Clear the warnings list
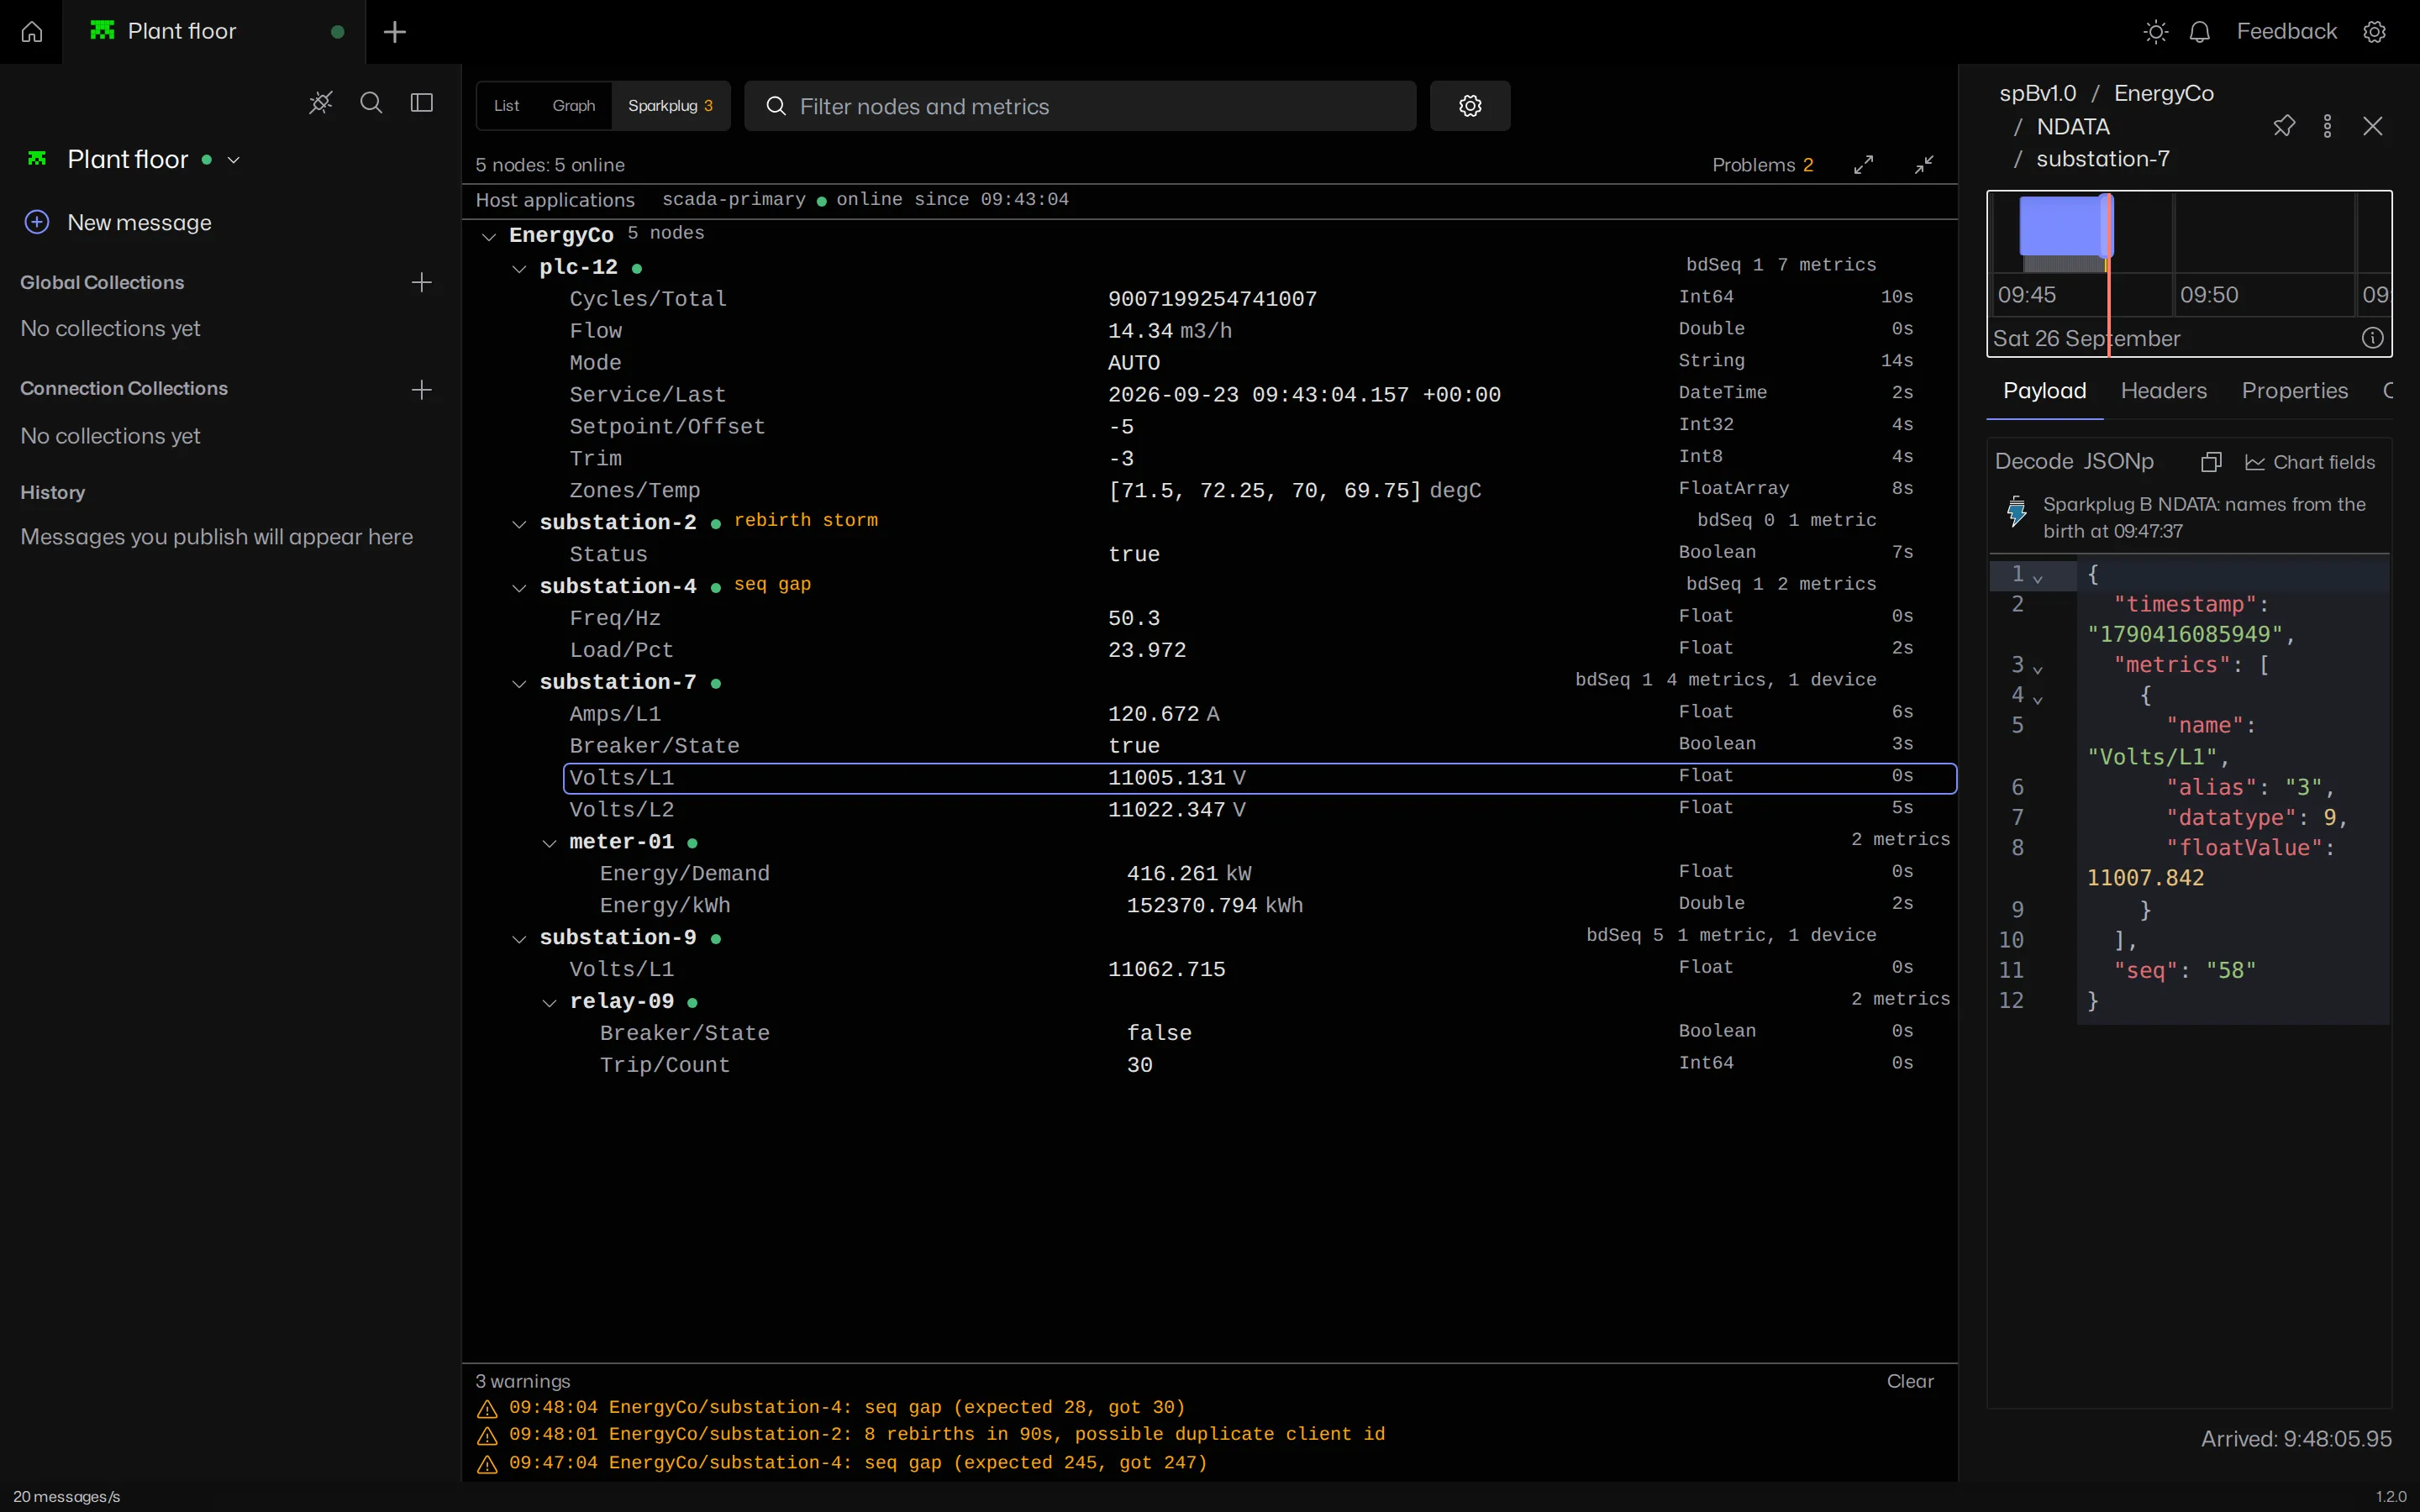The height and width of the screenshot is (1512, 2420). [1910, 1381]
